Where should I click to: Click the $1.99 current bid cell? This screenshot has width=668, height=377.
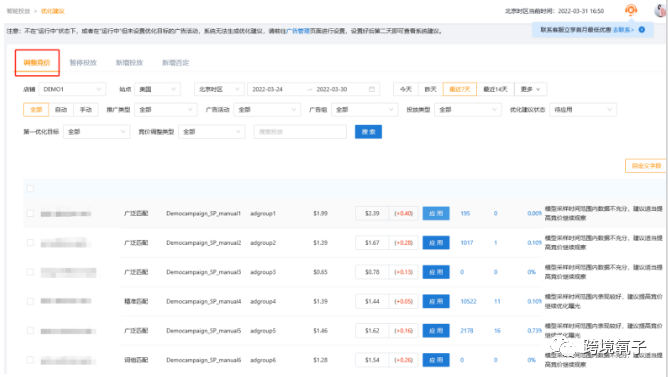point(320,213)
